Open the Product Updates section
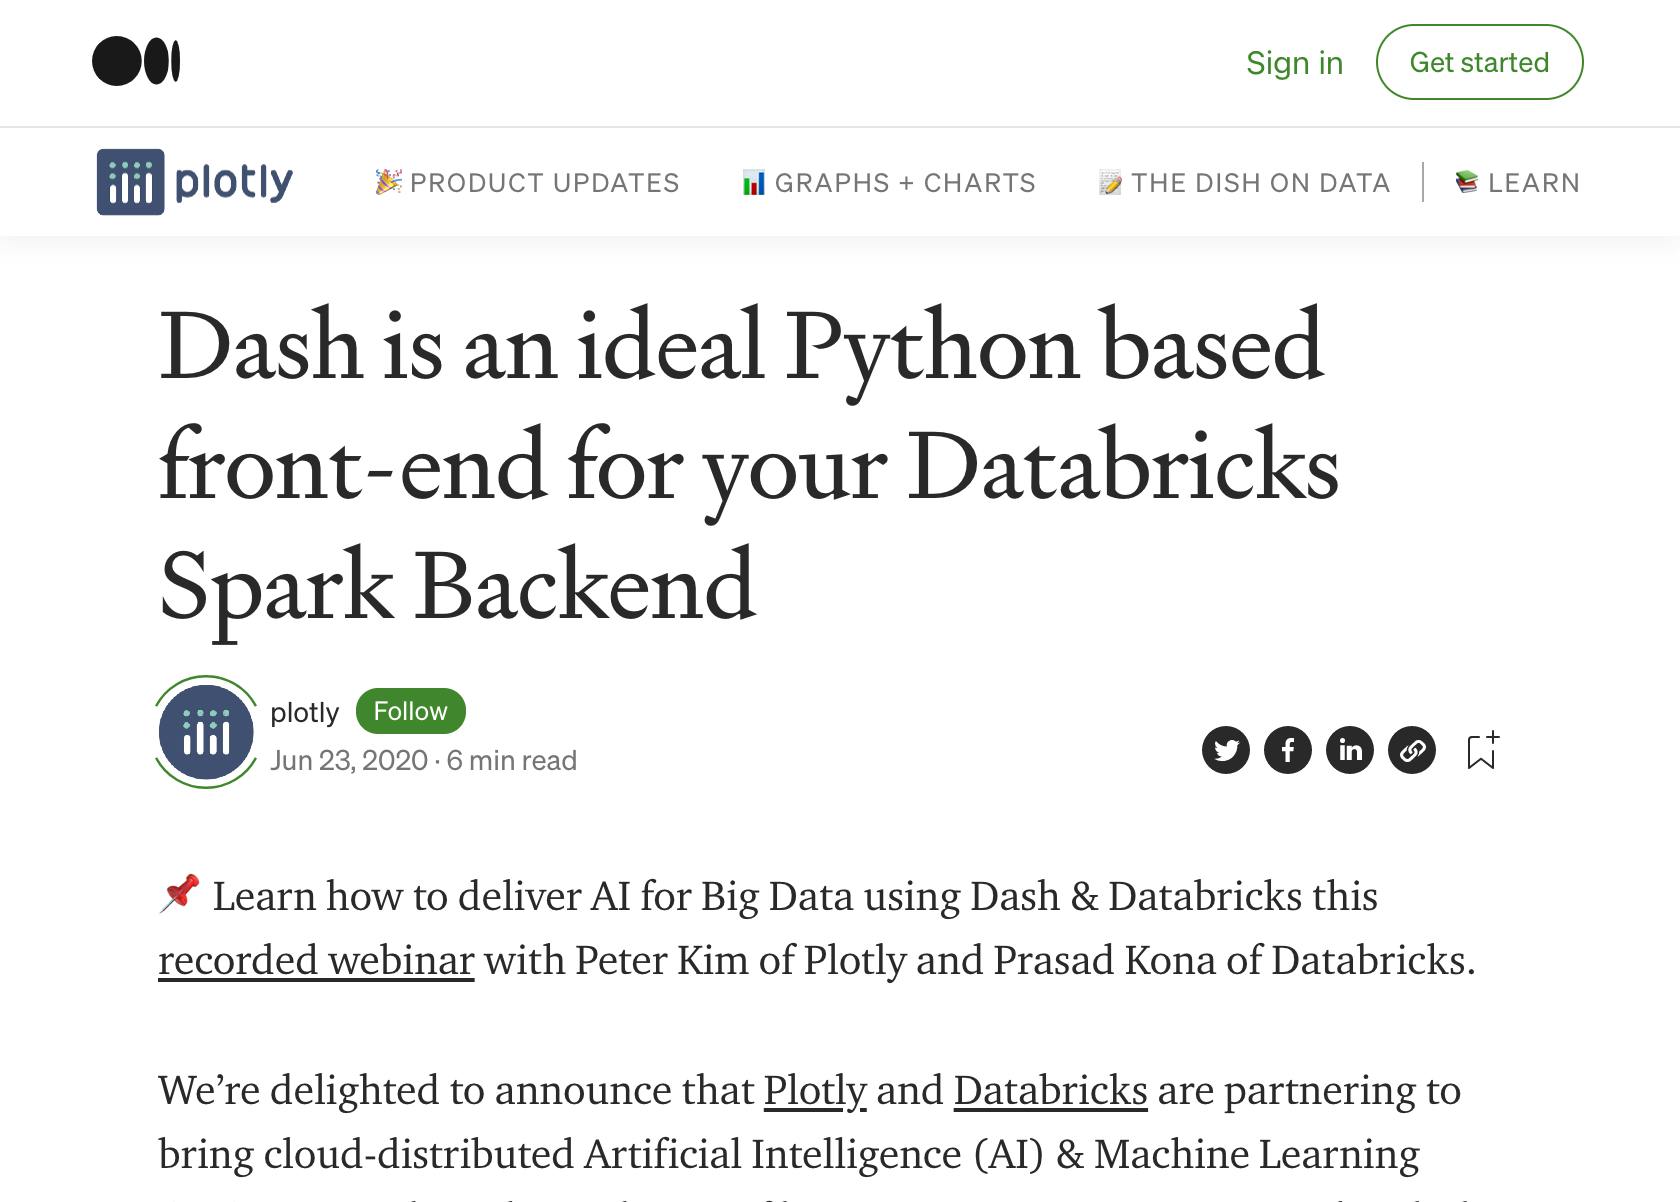 [x=527, y=183]
